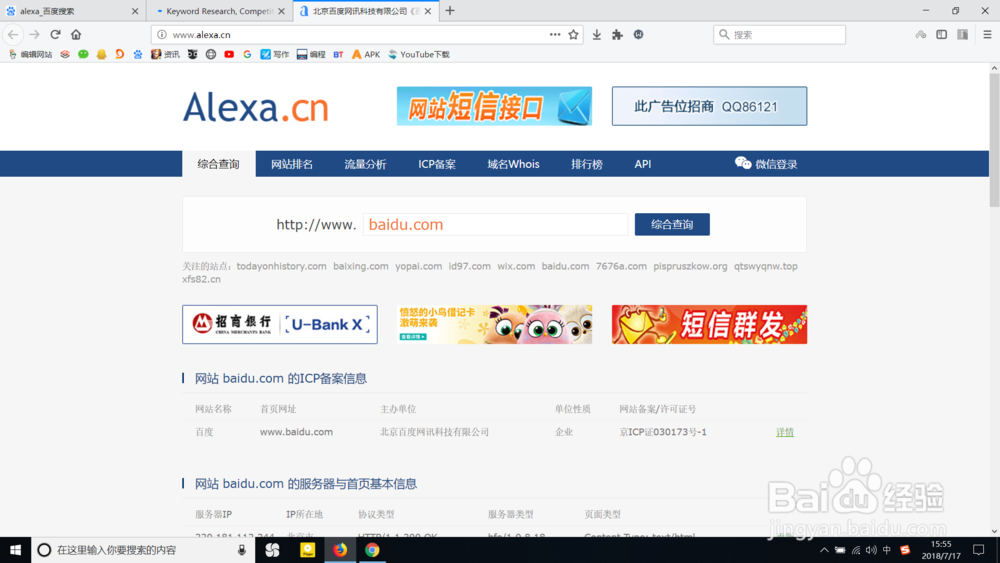Open the green WeChat bookmark icon
This screenshot has width=1000, height=563.
tap(83, 54)
